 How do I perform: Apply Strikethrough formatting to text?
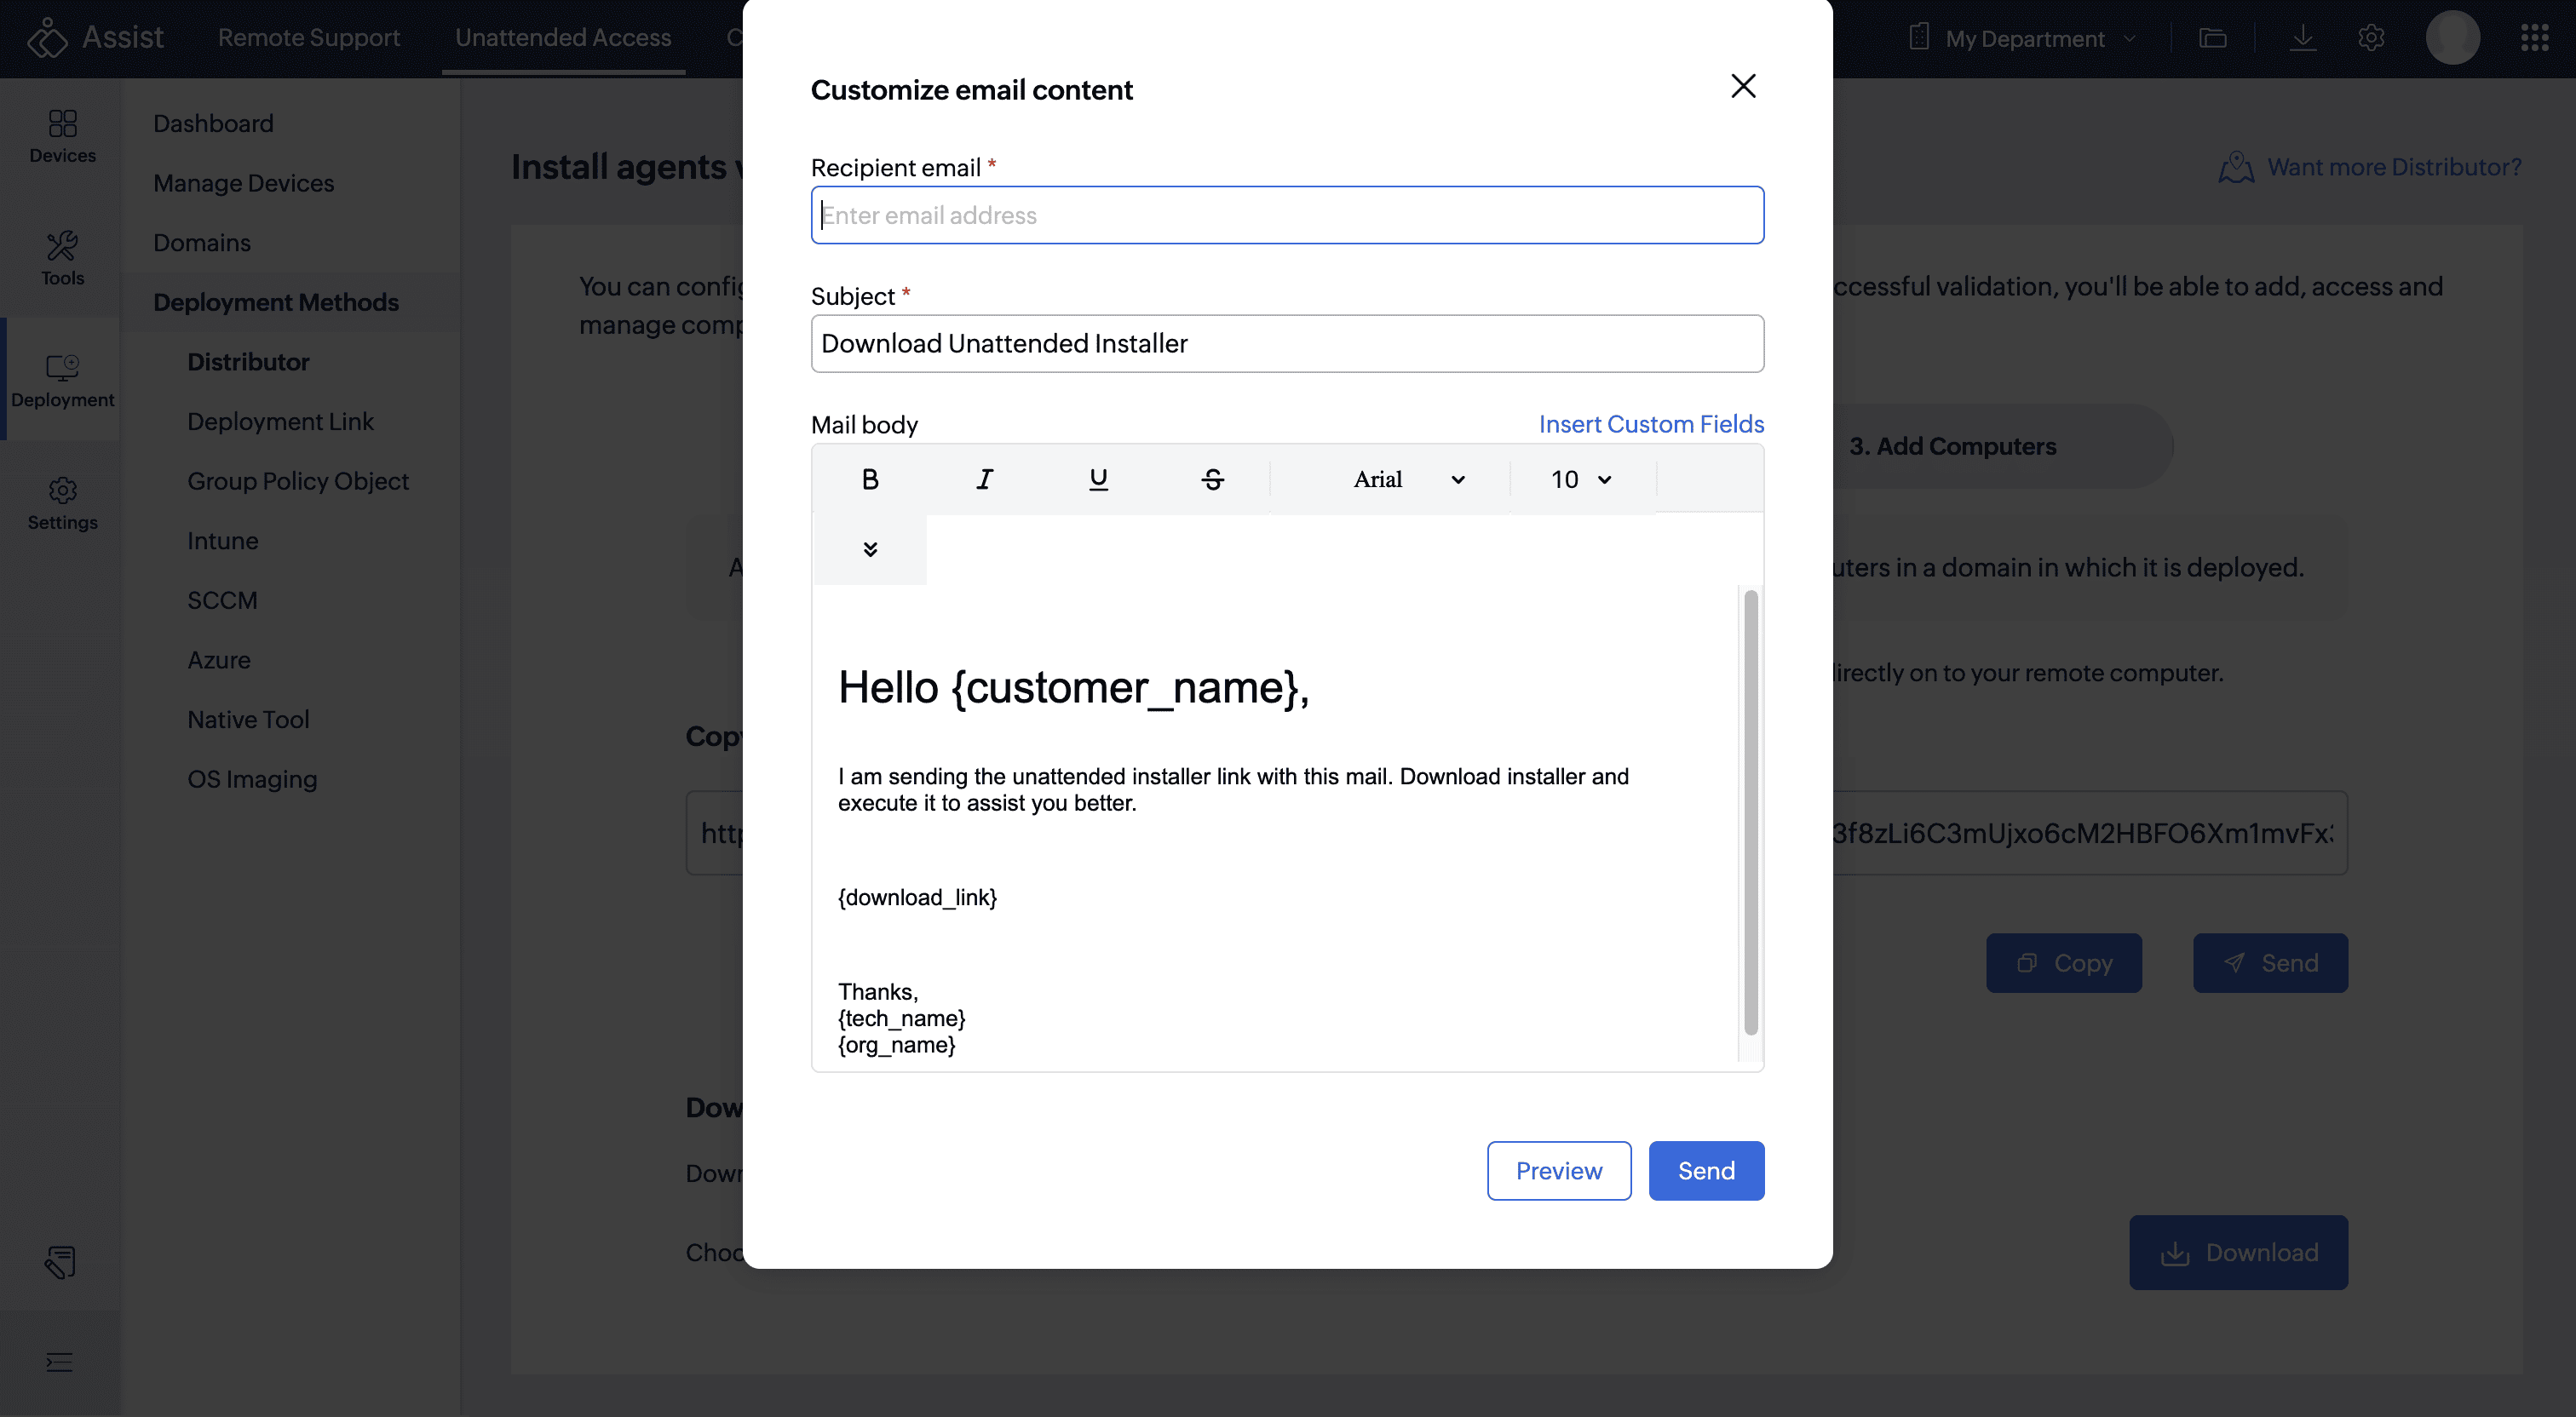coord(1212,479)
